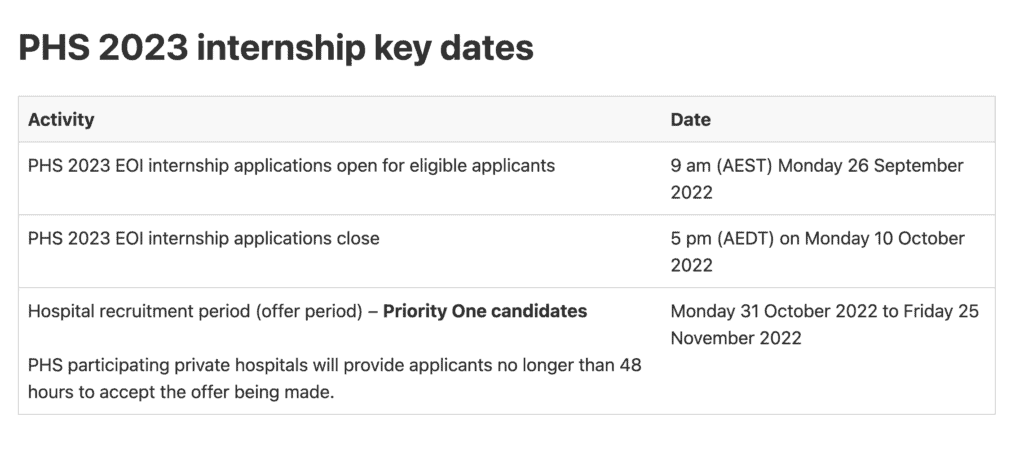Viewport: 1024px width, 453px height.
Task: Click the "PHS 2023 internship key dates" heading
Action: tap(276, 48)
